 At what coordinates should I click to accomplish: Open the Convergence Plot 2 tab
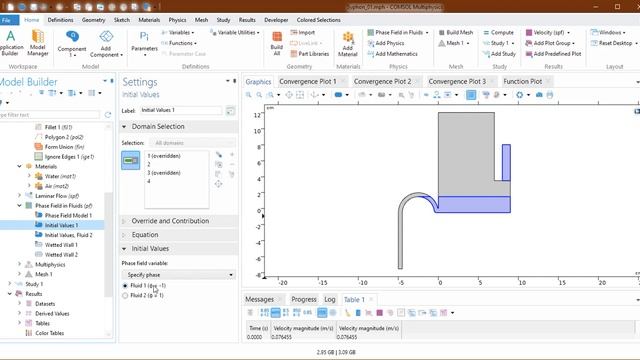pos(382,81)
